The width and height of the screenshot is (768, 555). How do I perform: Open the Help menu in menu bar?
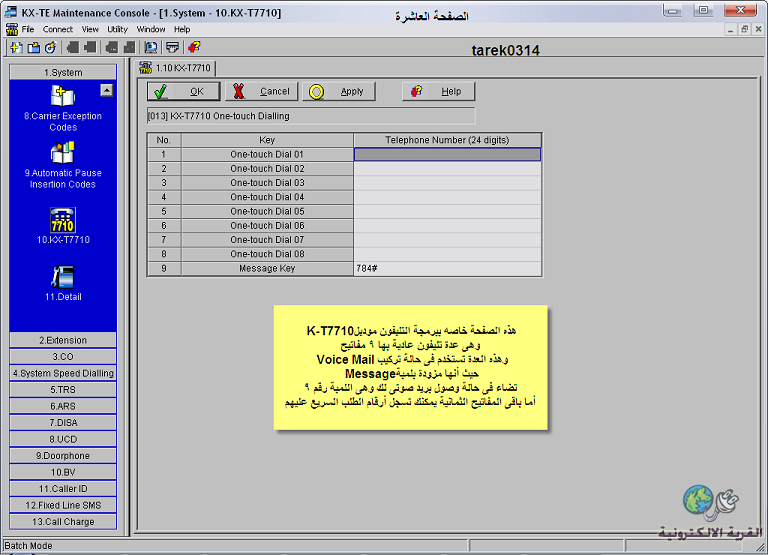click(182, 29)
